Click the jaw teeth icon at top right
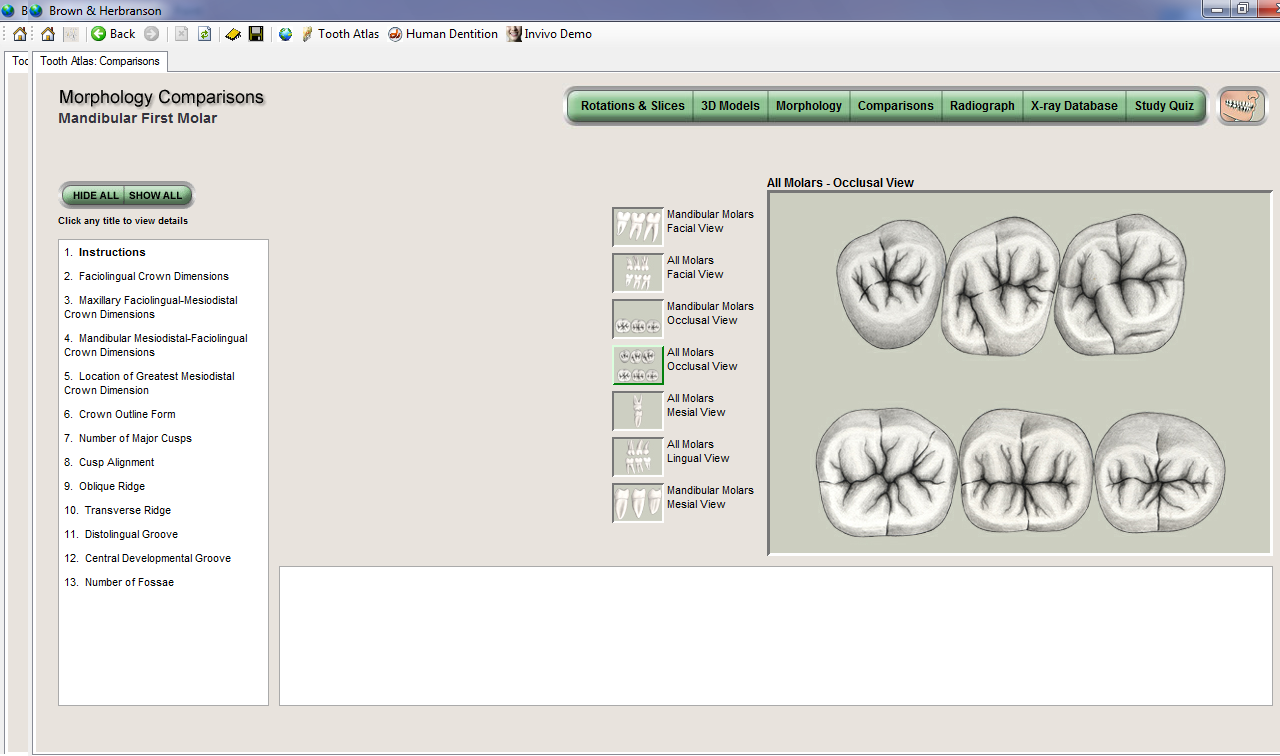 (1242, 105)
